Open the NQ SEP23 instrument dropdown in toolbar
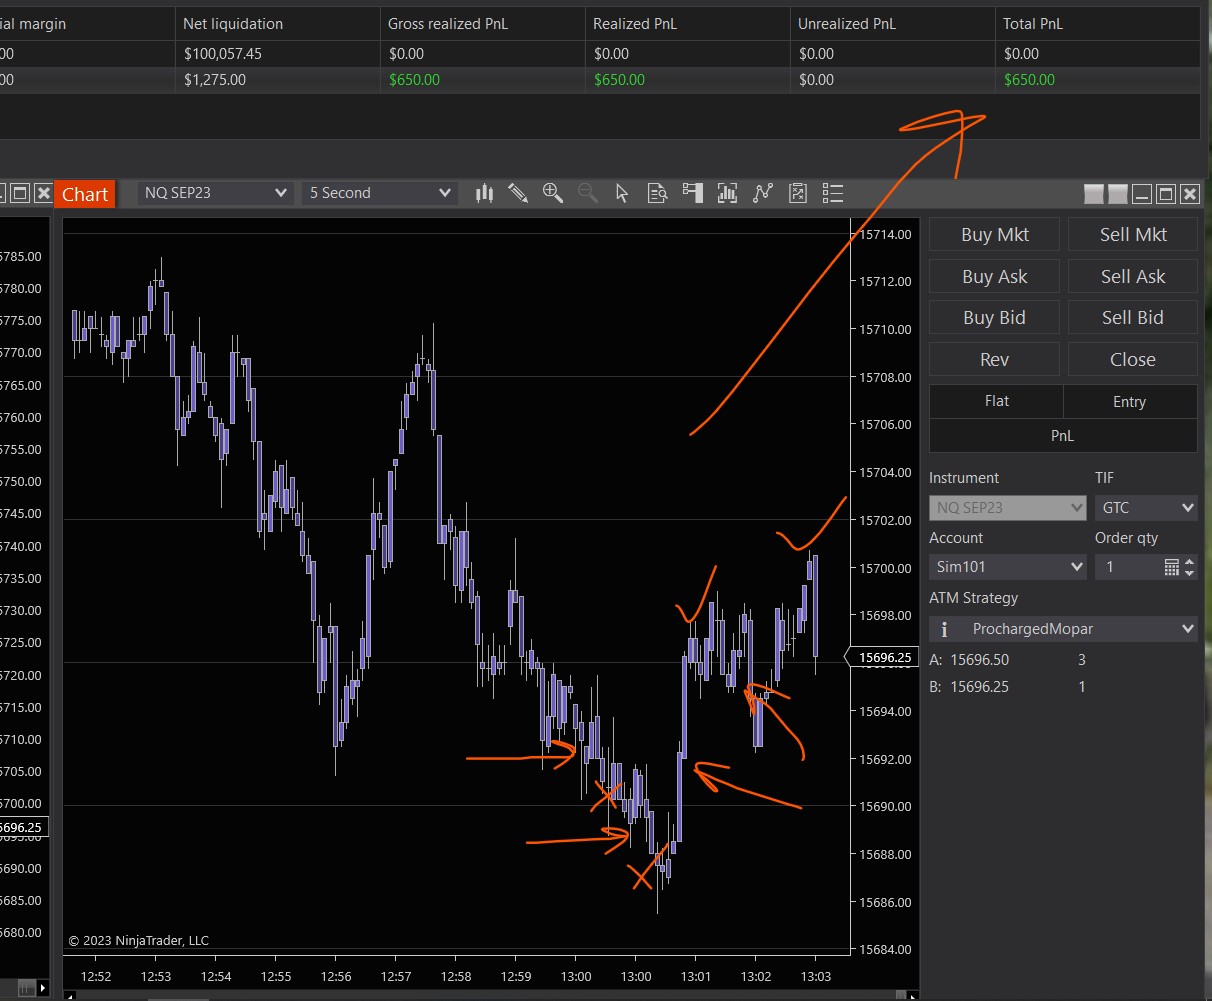The image size is (1212, 1001). (215, 193)
